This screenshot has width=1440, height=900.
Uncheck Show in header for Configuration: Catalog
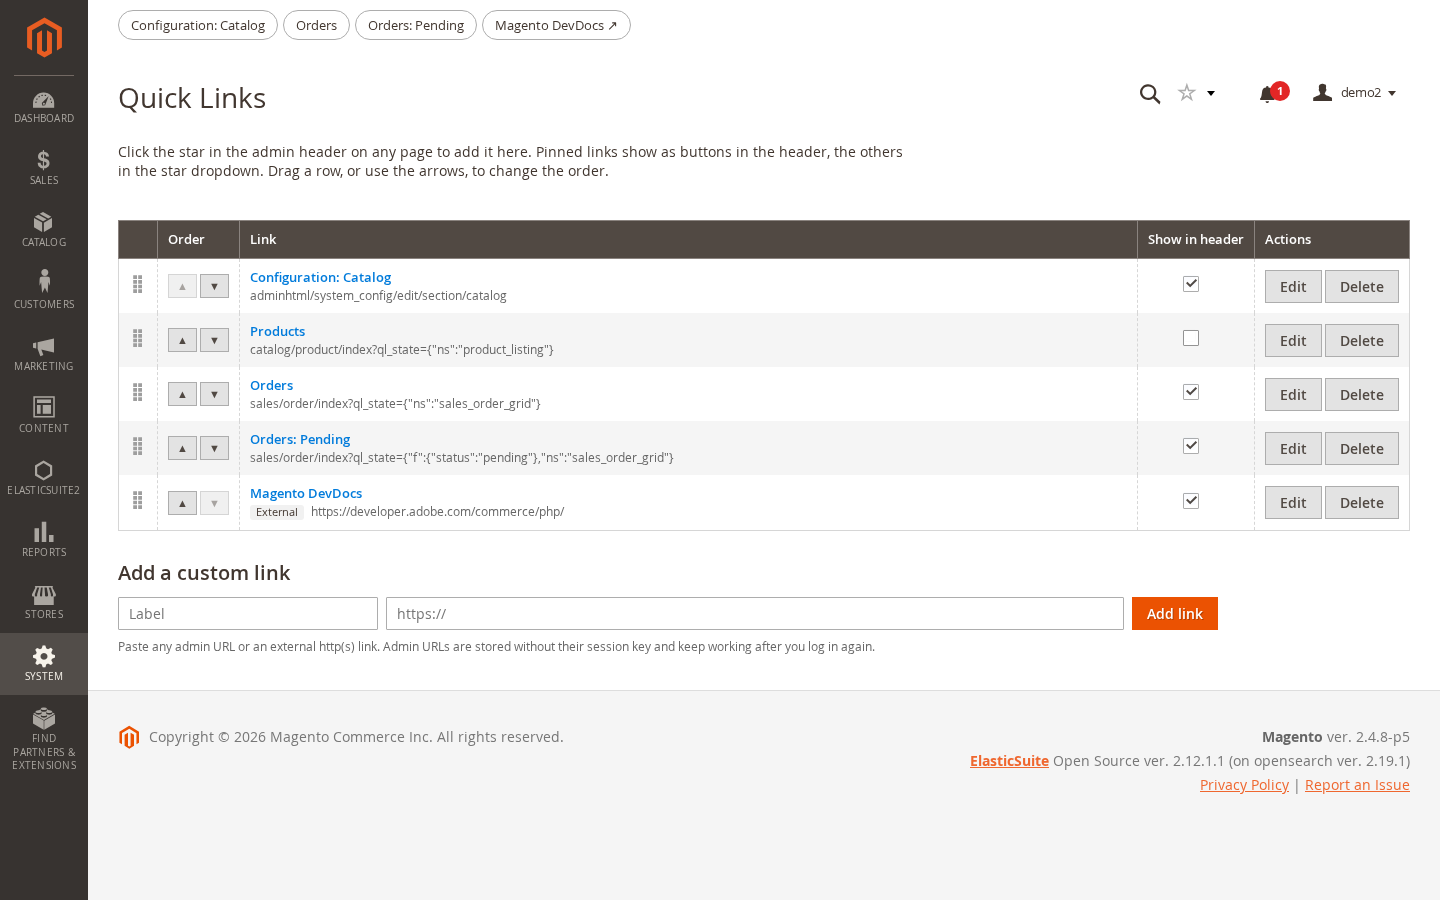[x=1191, y=284]
